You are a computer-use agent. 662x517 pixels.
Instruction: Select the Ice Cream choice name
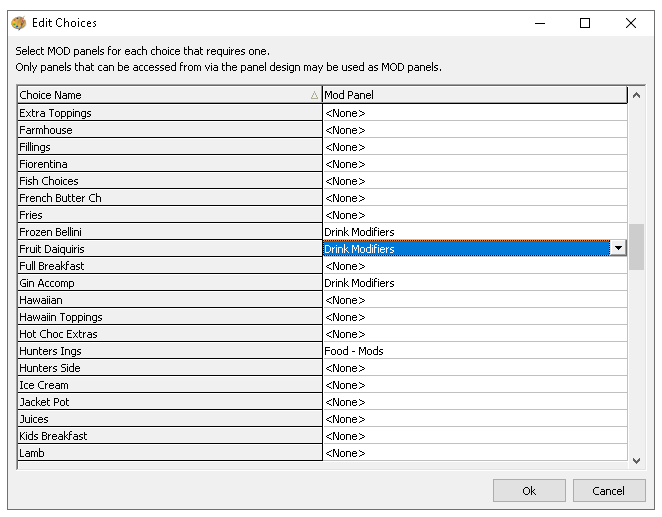coord(169,385)
